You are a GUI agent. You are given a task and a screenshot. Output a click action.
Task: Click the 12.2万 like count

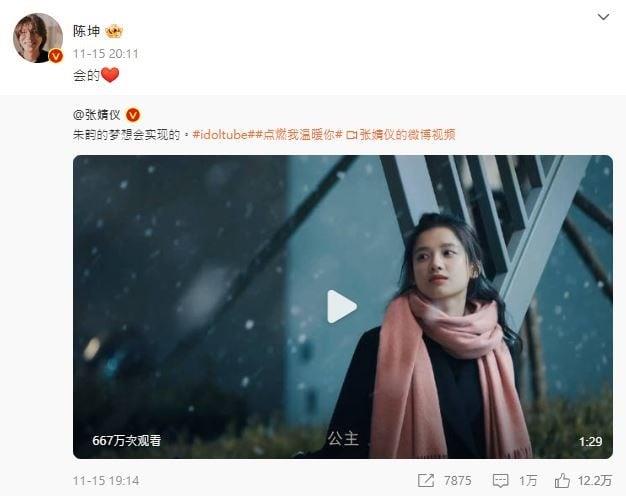595,480
